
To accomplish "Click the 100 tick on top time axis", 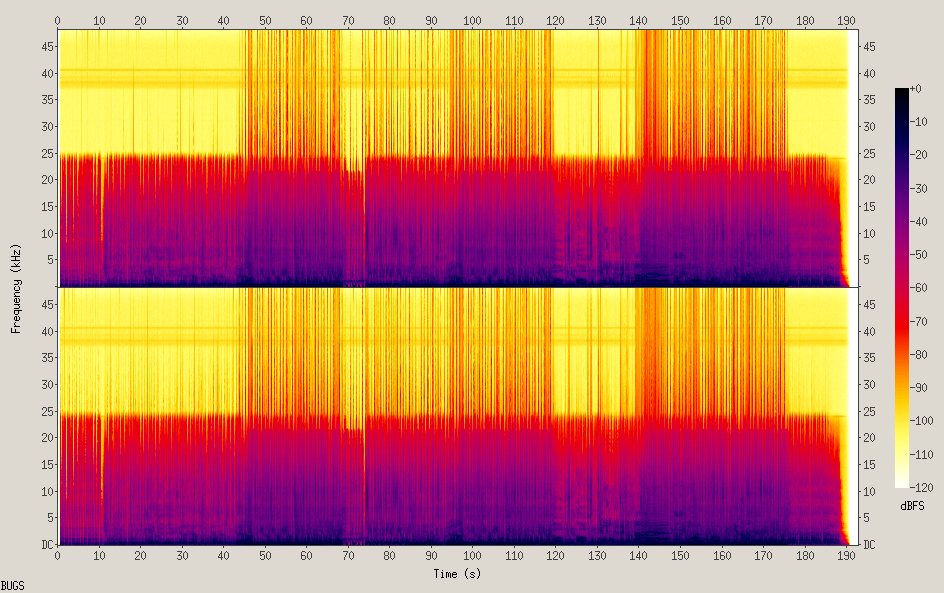I will point(472,20).
